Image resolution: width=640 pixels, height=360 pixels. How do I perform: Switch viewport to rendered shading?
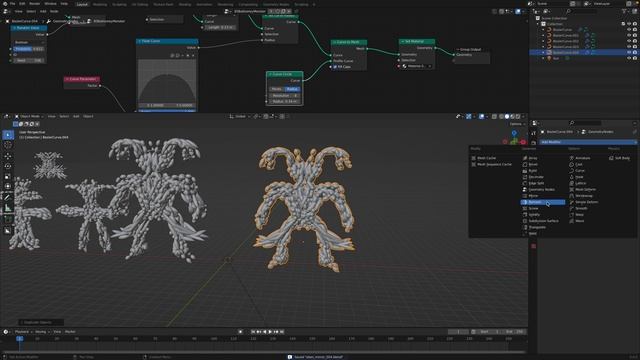pyautogui.click(x=518, y=116)
